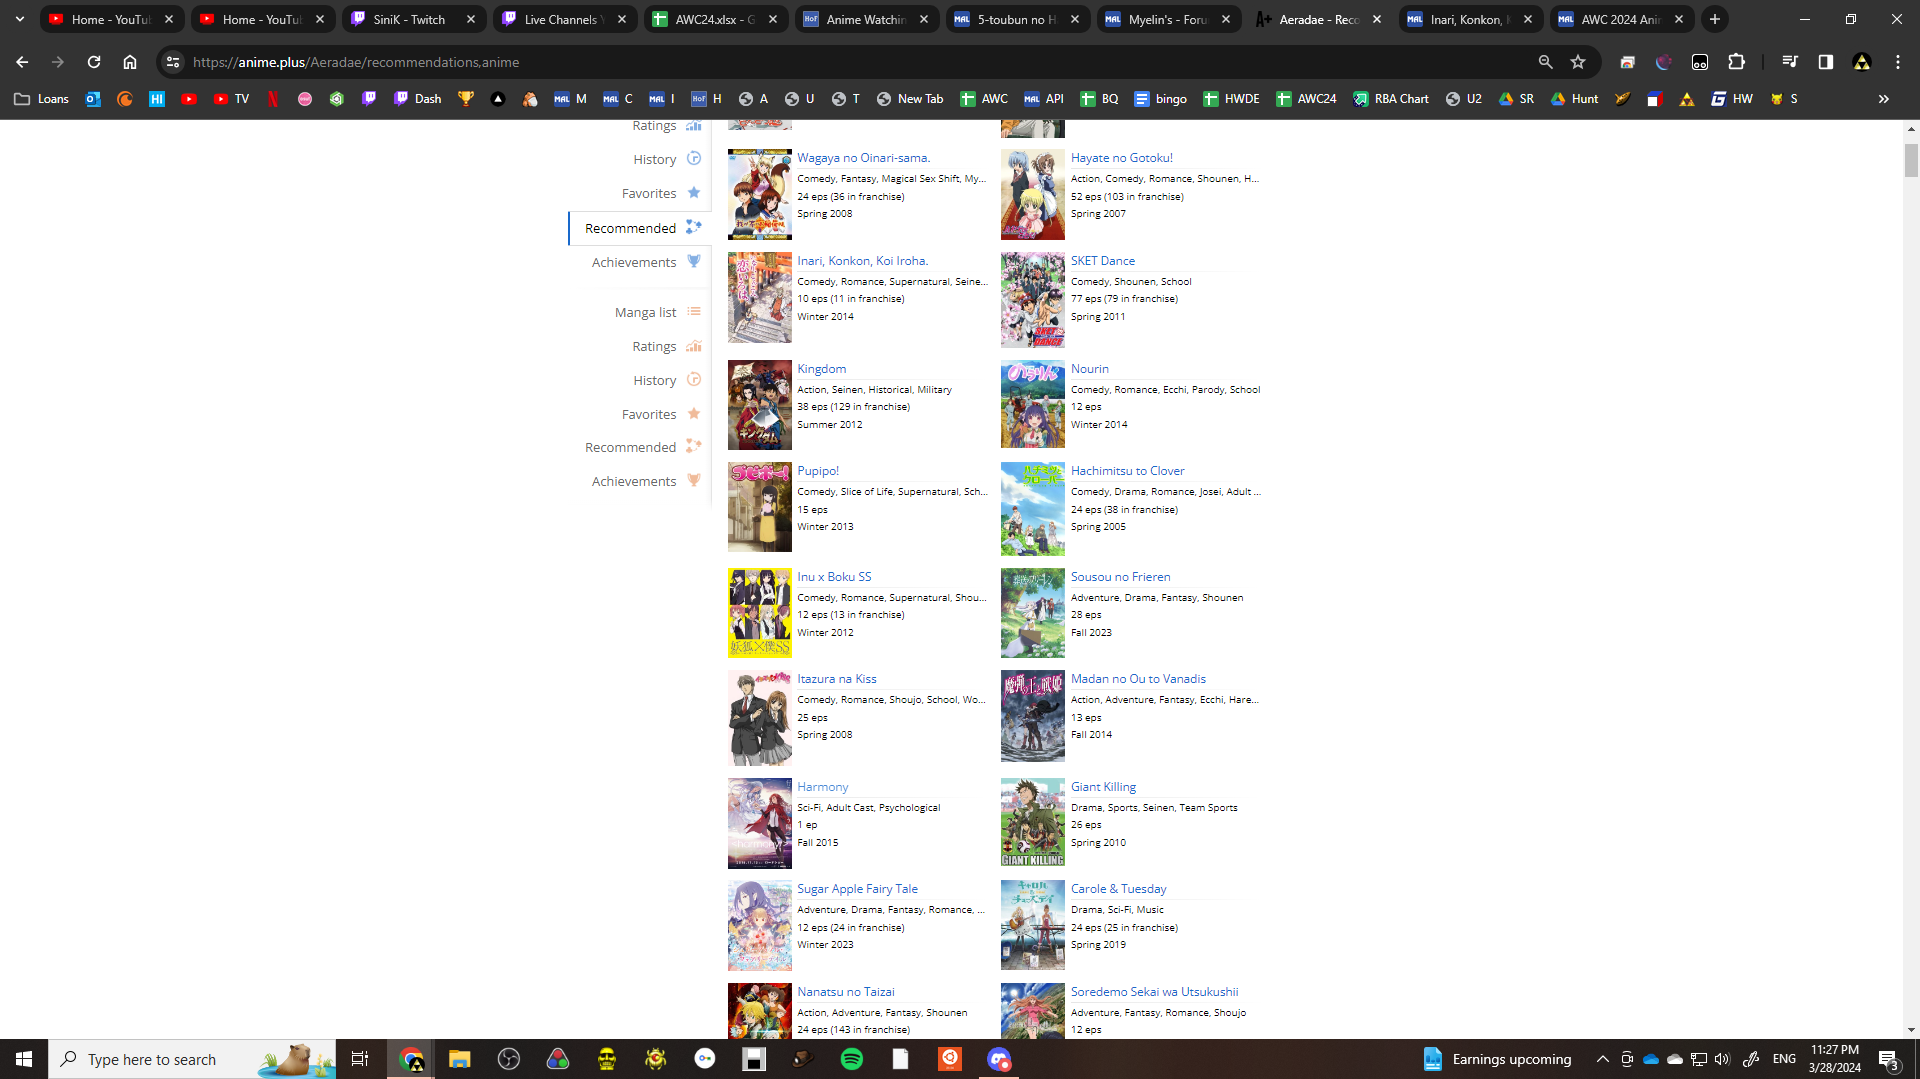This screenshot has height=1079, width=1920.
Task: Open the tab search dropdown arrow
Action: [x=20, y=19]
